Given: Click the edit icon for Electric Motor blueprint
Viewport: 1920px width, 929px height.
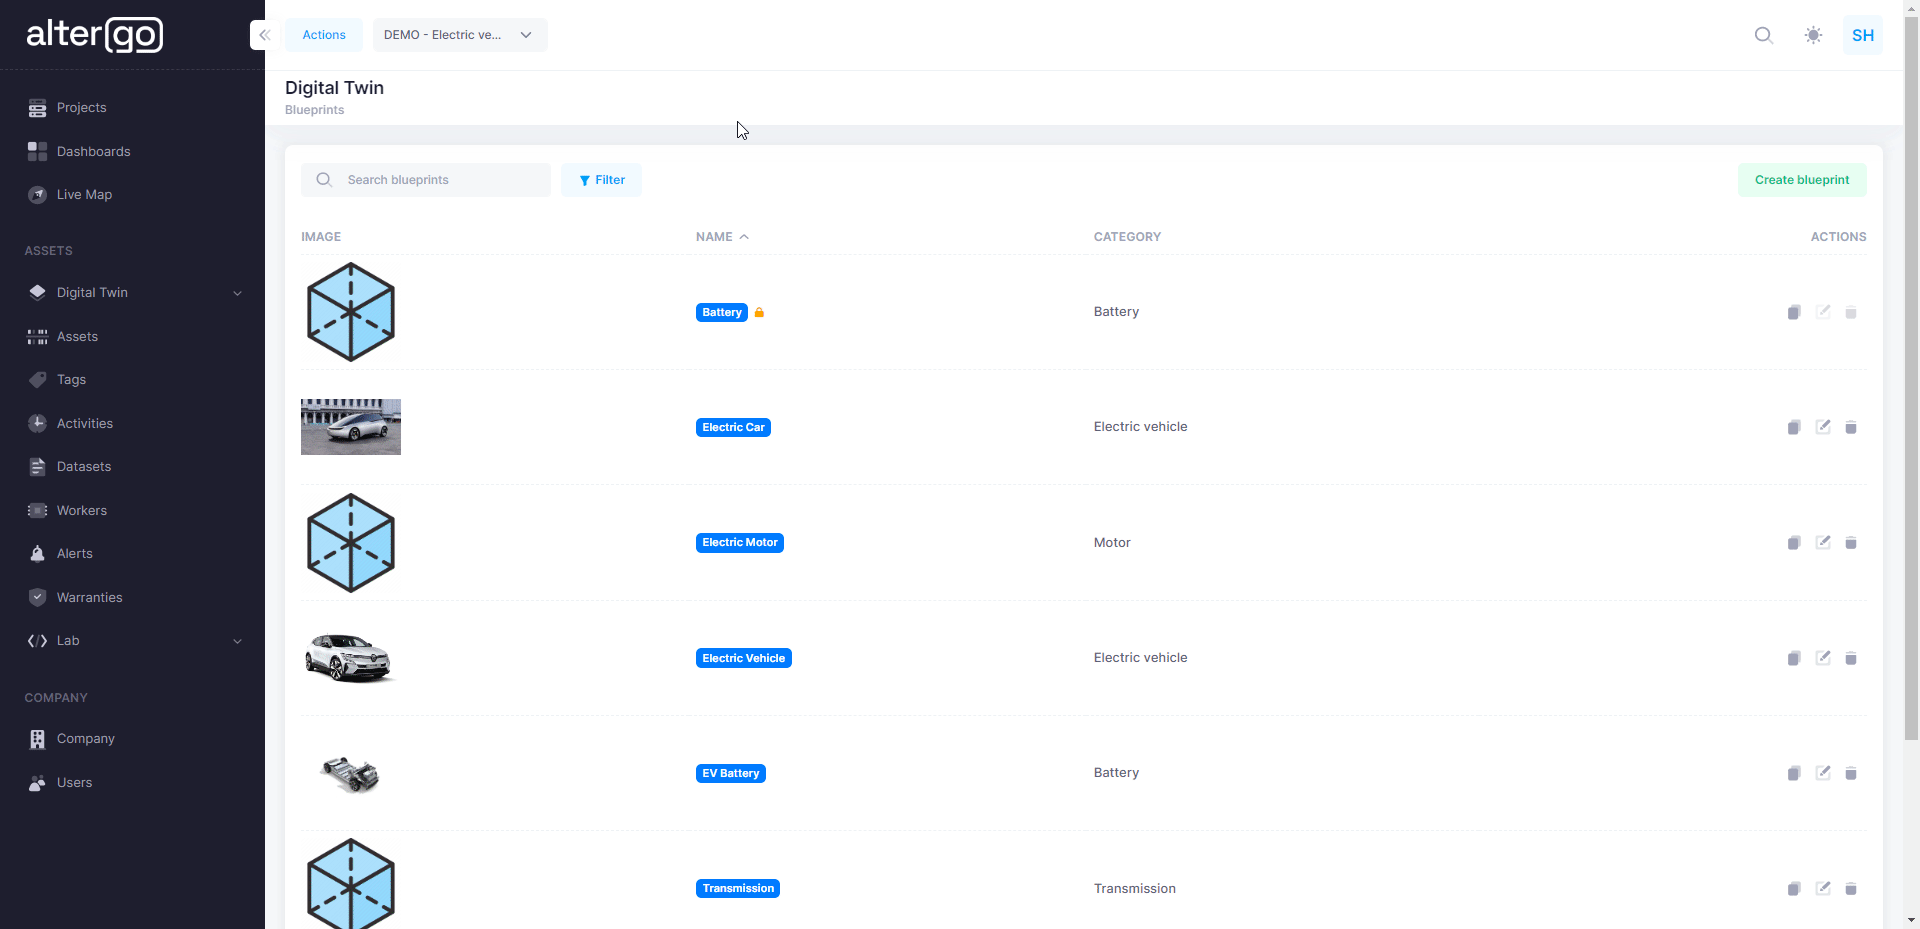Looking at the screenshot, I should (1823, 542).
